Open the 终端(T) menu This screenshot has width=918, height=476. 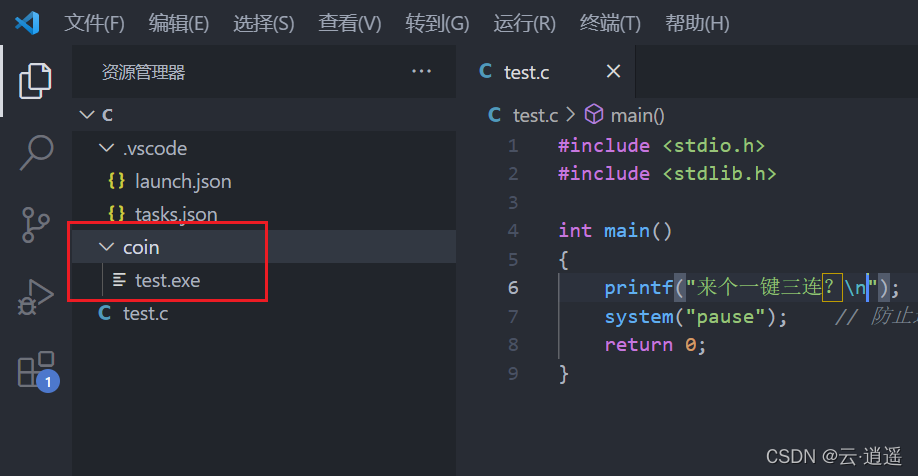pyautogui.click(x=610, y=23)
